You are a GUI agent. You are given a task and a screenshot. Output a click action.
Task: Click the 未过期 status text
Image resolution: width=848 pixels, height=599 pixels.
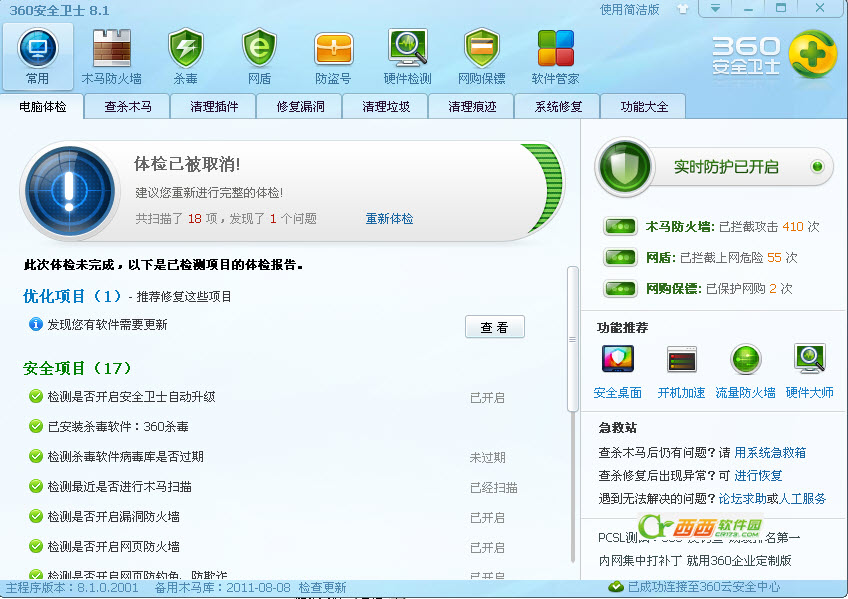coord(487,457)
